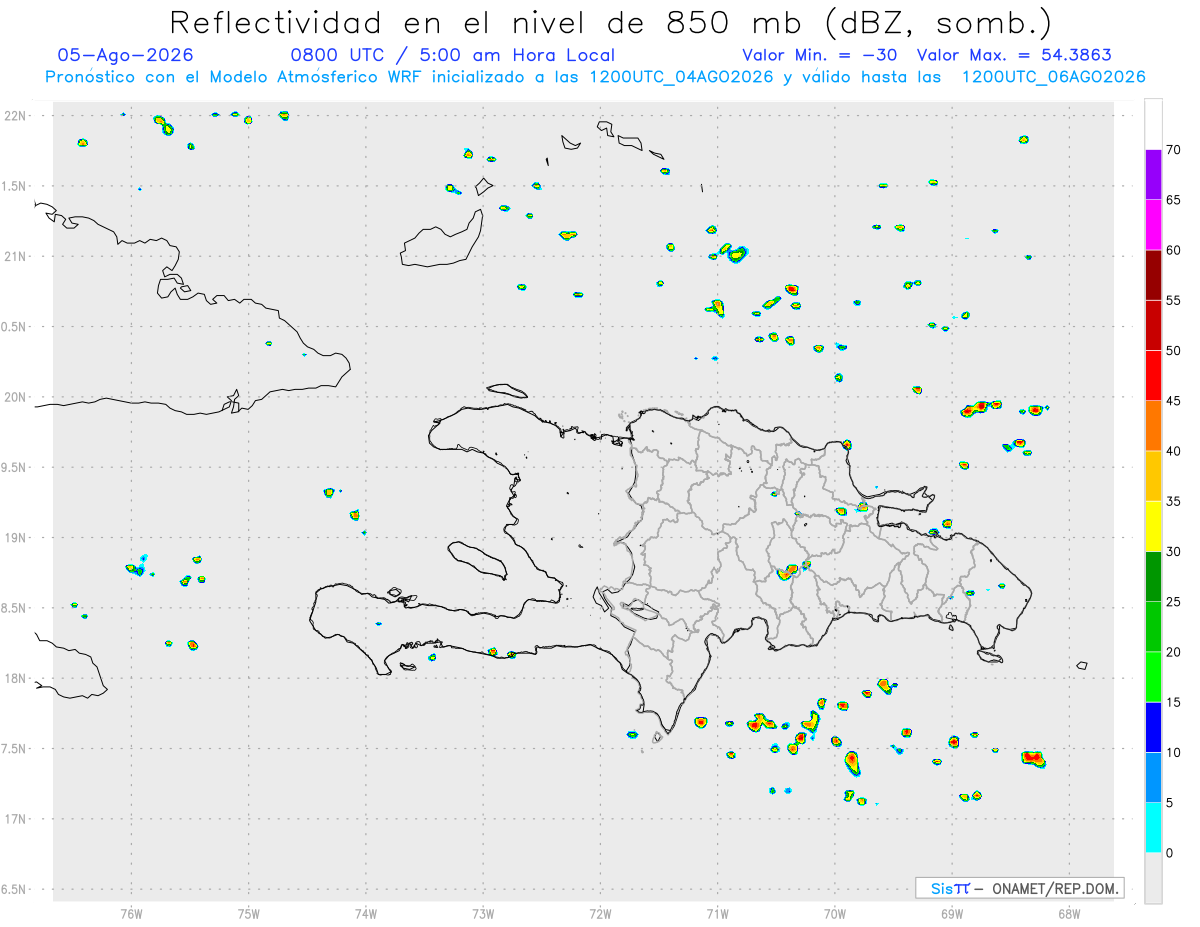The image size is (1200, 927).
Task: Select the bright lime 15–20 dBZ color band
Action: click(x=1153, y=677)
